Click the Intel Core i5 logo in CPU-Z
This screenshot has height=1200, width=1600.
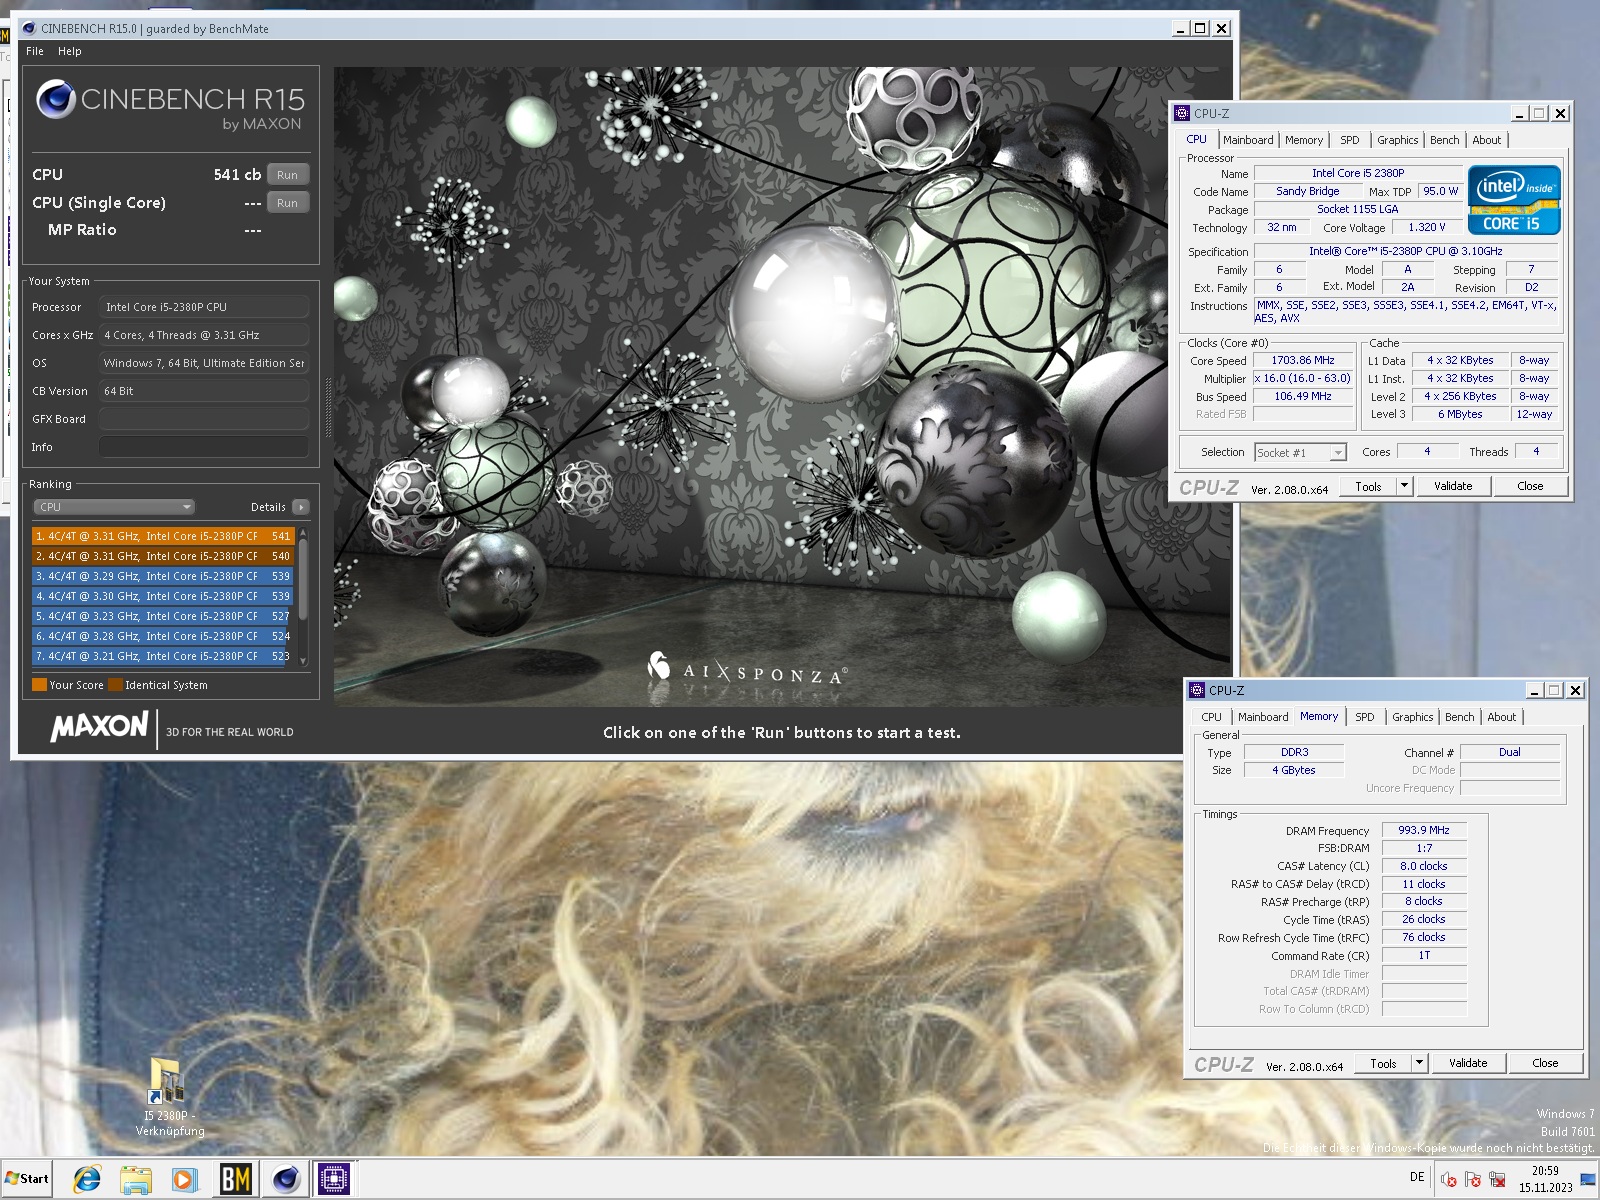(1514, 200)
